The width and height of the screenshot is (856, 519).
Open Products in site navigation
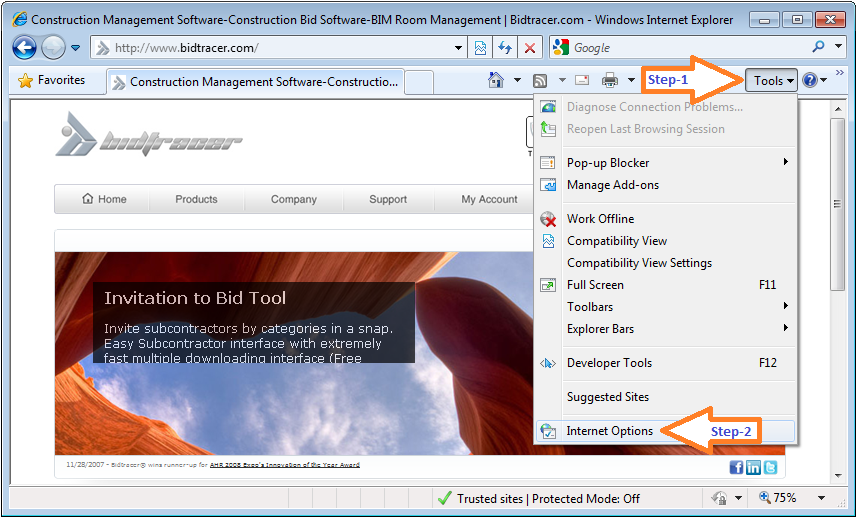196,199
